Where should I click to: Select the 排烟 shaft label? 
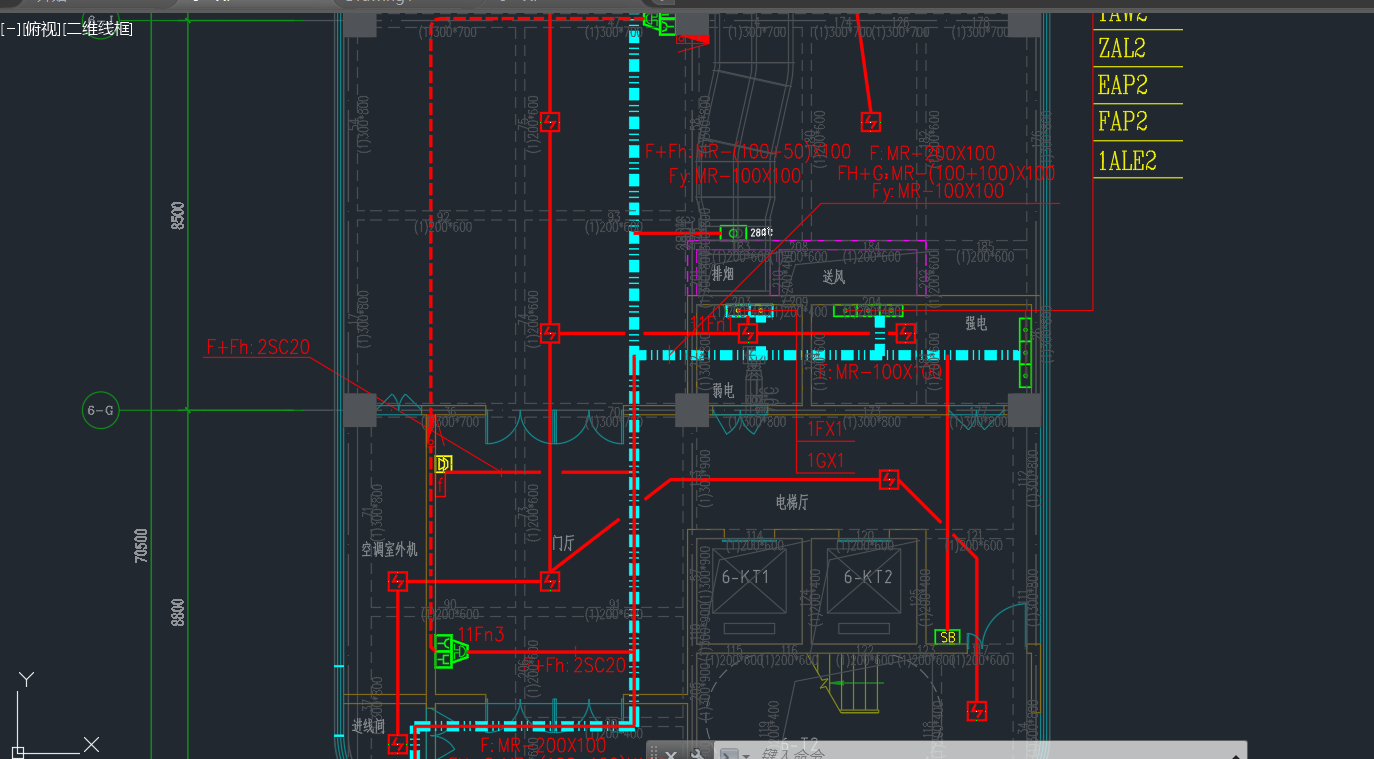(722, 273)
